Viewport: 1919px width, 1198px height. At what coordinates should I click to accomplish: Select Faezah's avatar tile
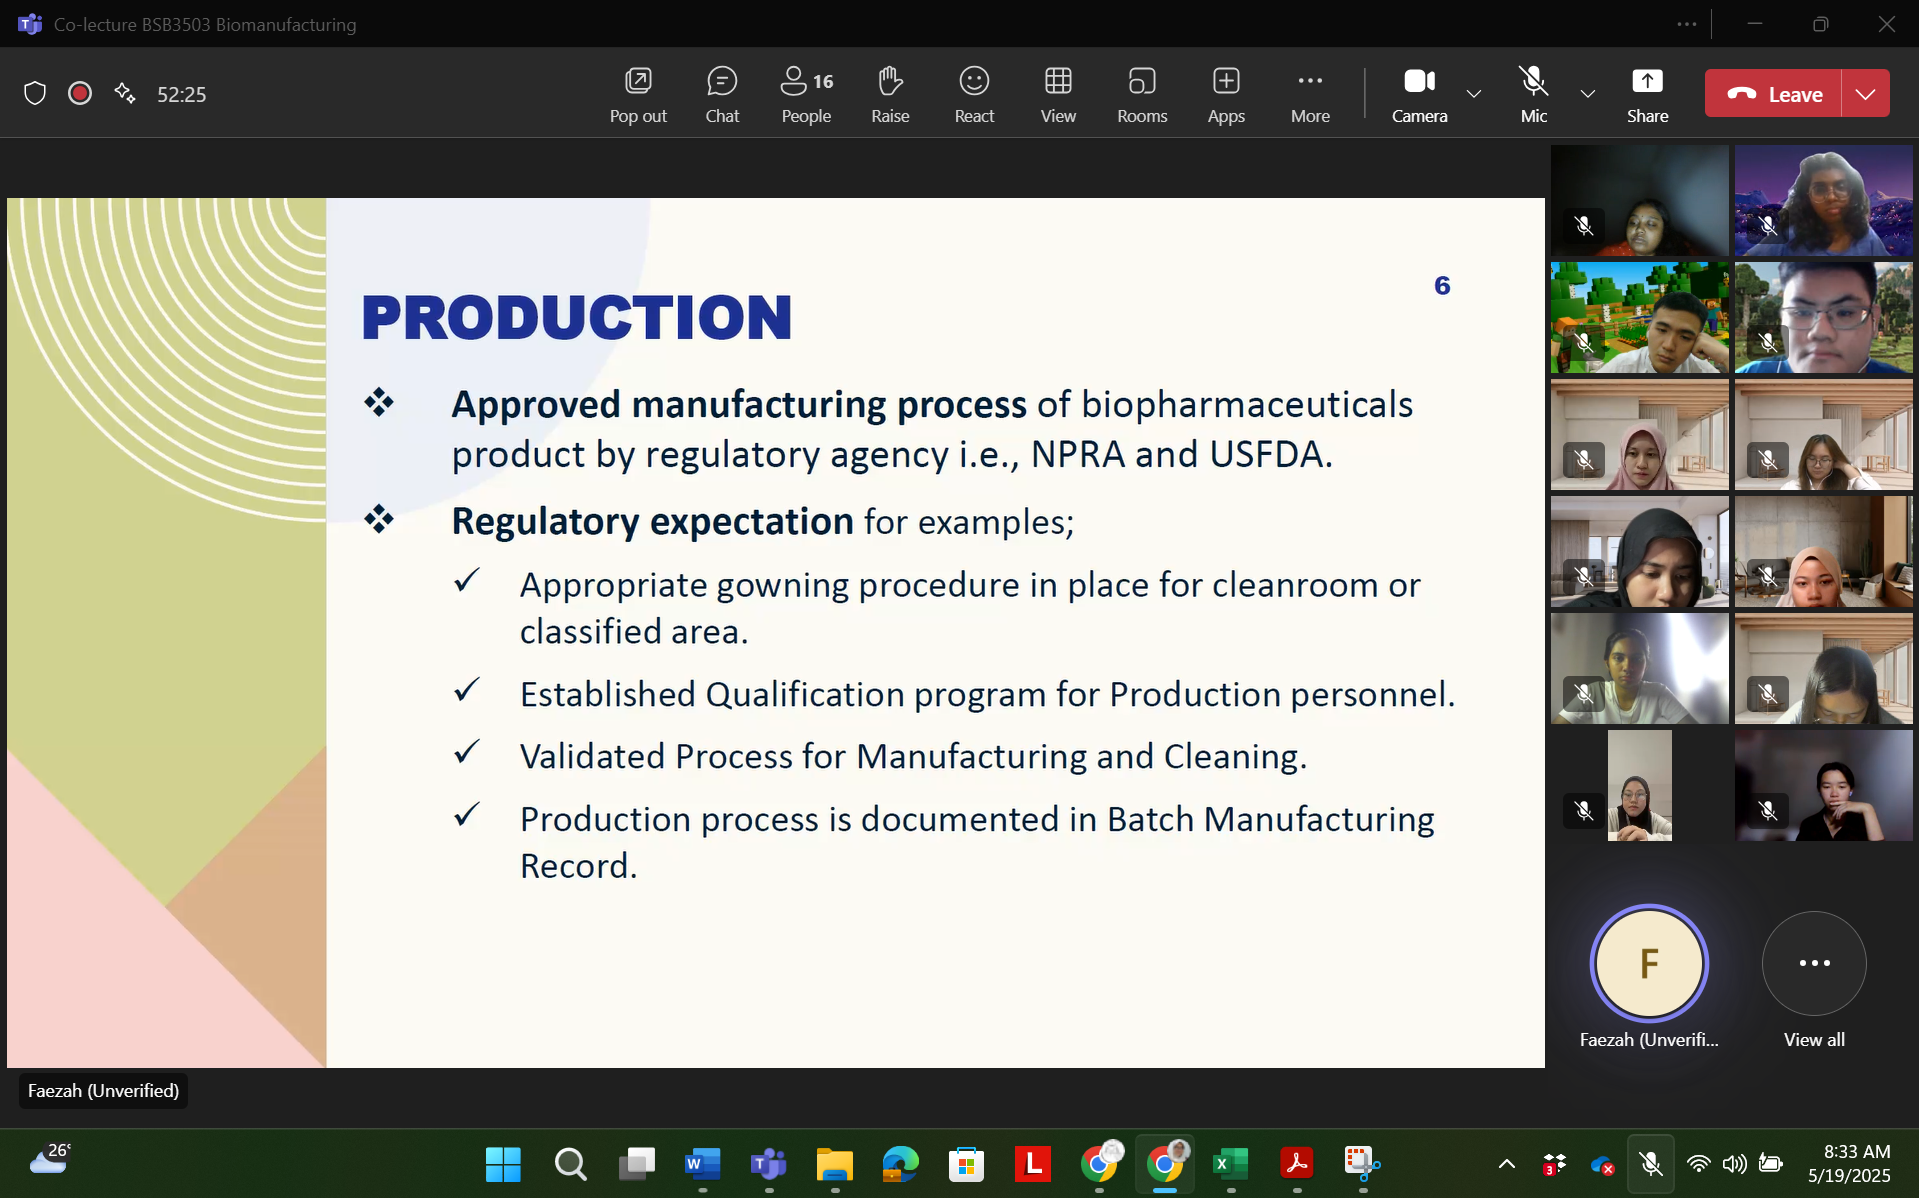pos(1648,964)
